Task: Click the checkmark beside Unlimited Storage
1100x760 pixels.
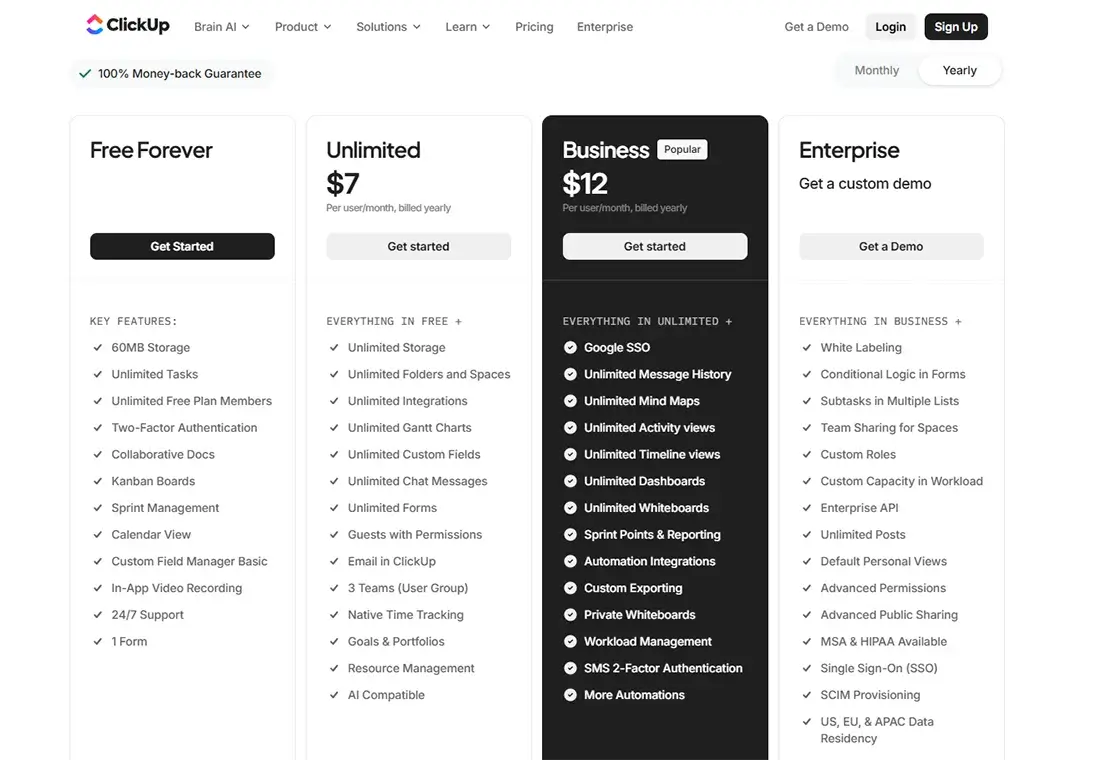Action: coord(334,348)
